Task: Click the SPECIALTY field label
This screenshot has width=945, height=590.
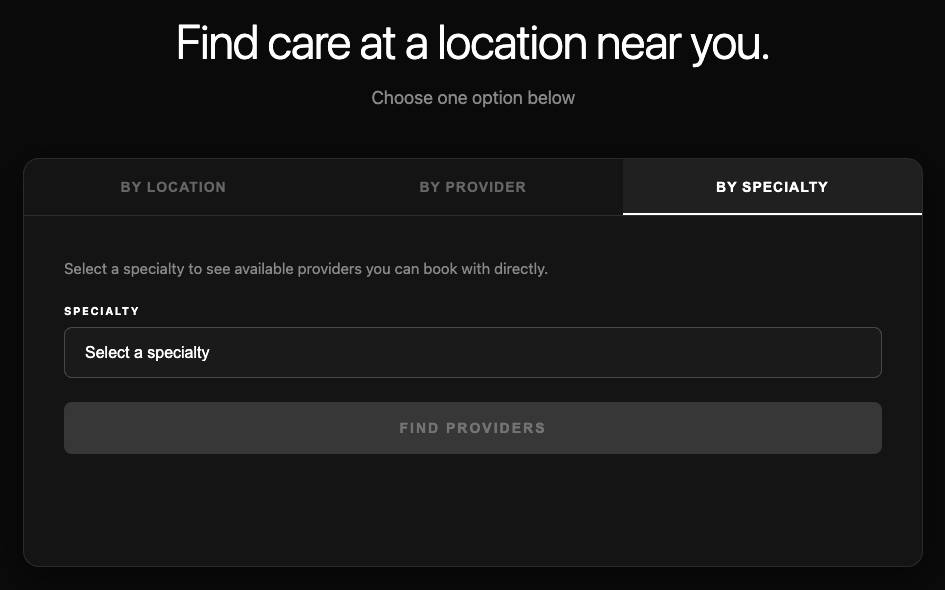Action: (102, 311)
